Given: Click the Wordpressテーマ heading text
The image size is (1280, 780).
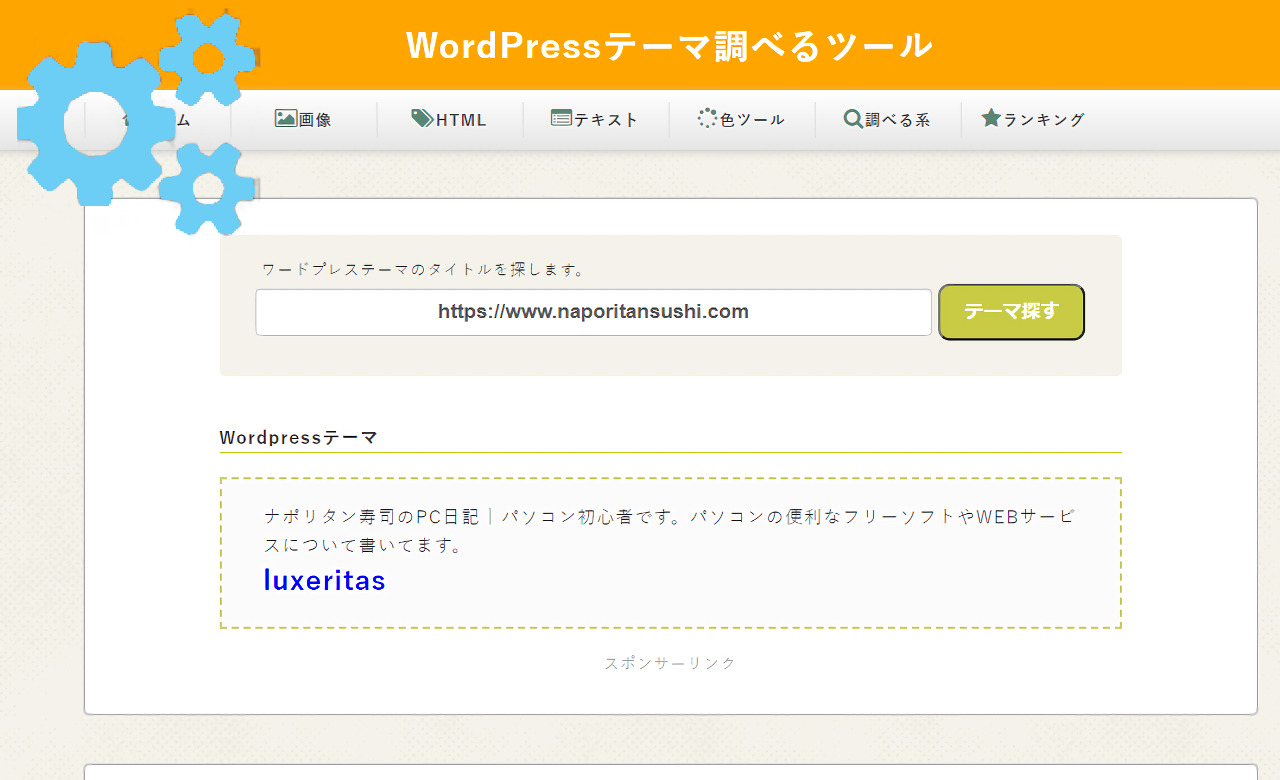Looking at the screenshot, I should (x=299, y=438).
